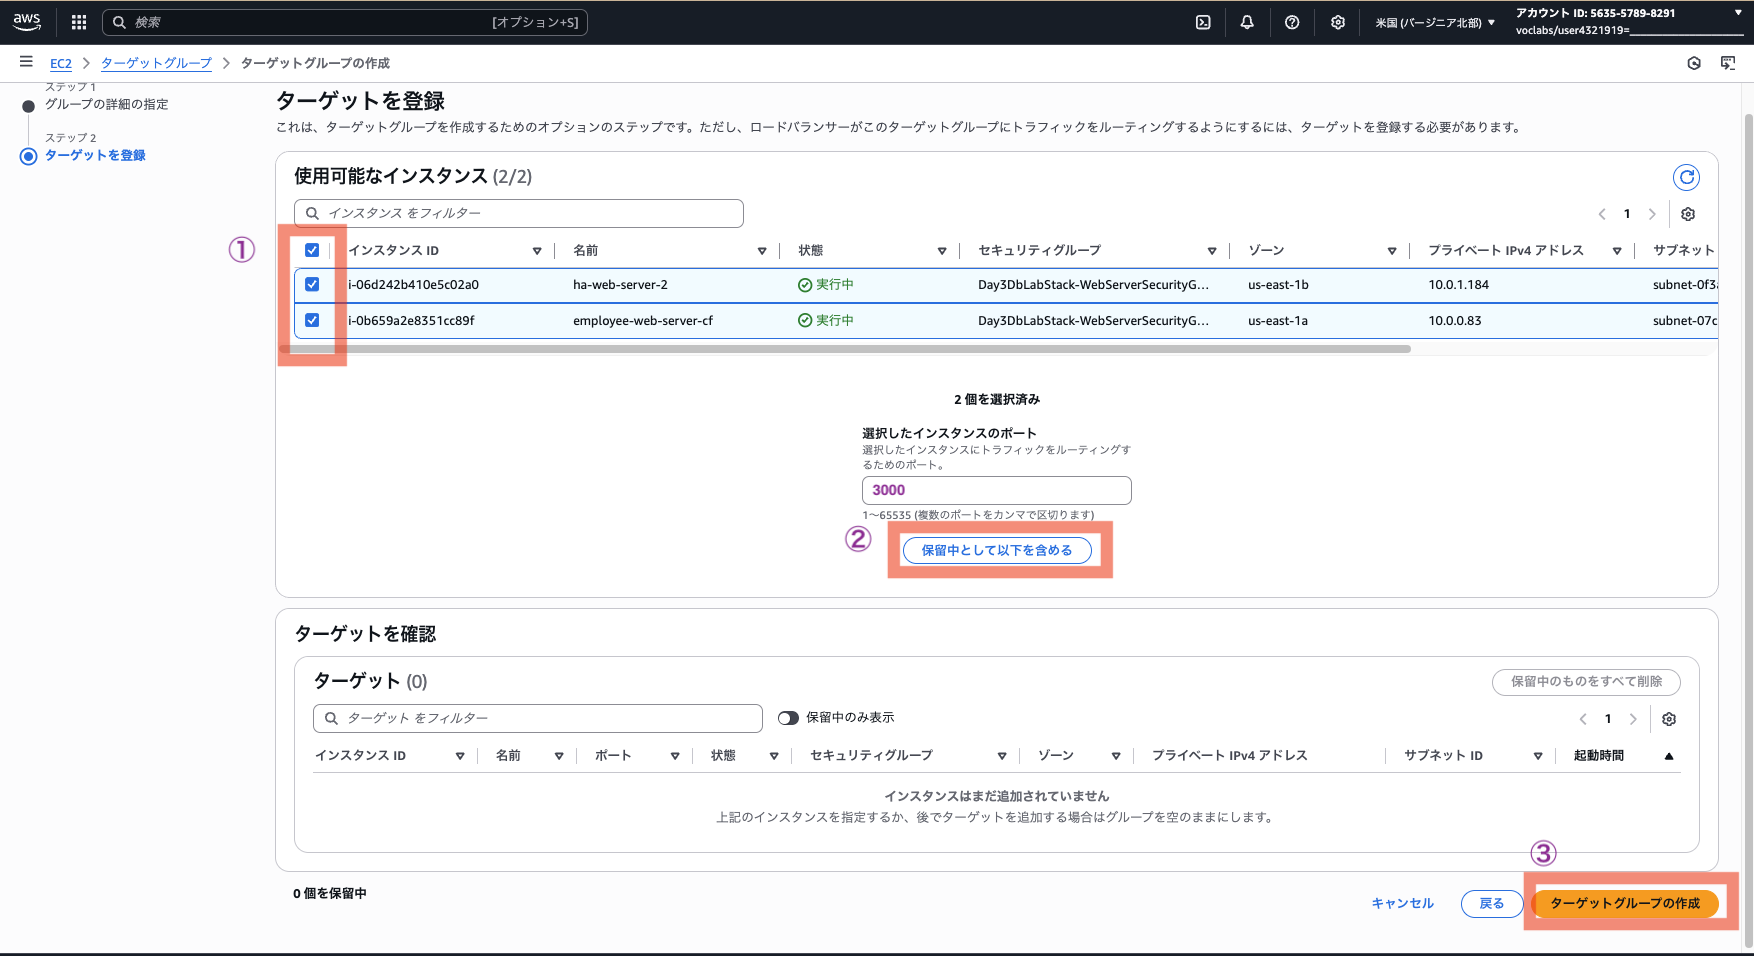This screenshot has width=1754, height=956.
Task: Focus the AWS search bar
Action: 345,22
